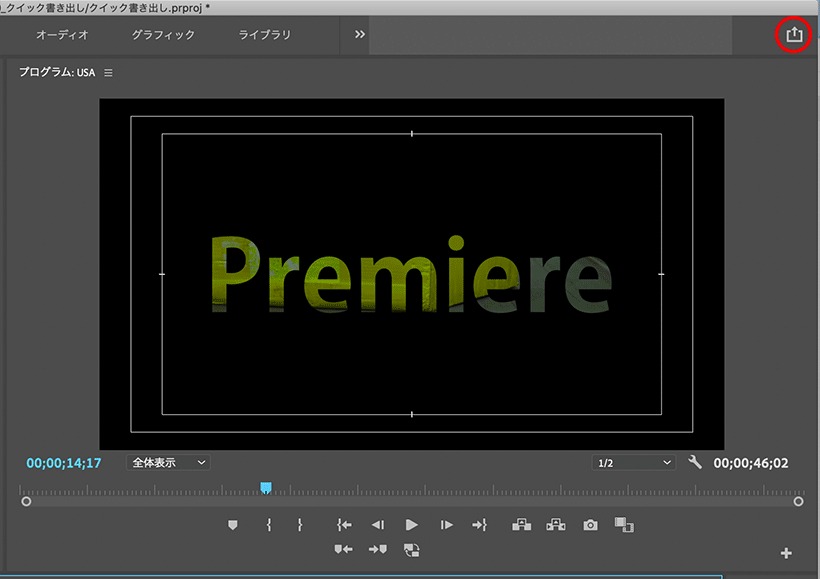The image size is (820, 579).
Task: Set the Mark In point
Action: tap(269, 525)
